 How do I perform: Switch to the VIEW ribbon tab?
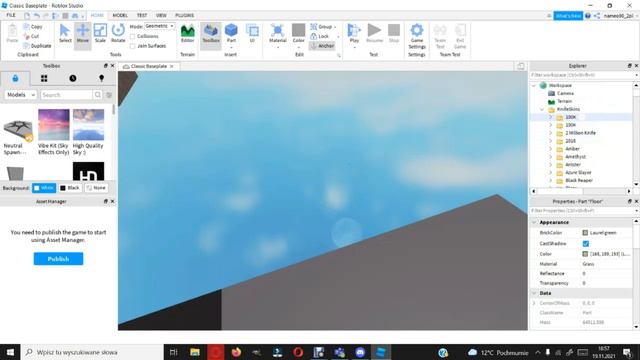point(161,15)
